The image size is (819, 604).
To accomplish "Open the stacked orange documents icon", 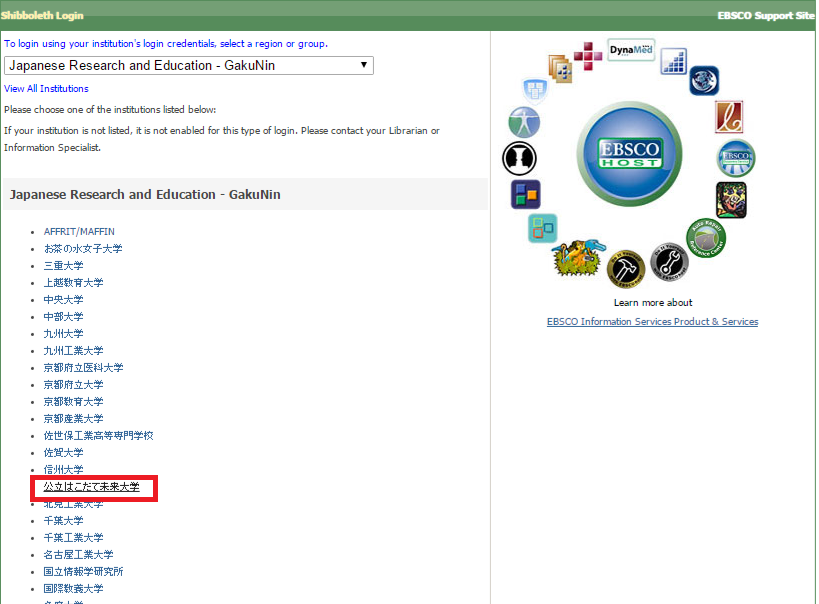I will click(x=560, y=68).
